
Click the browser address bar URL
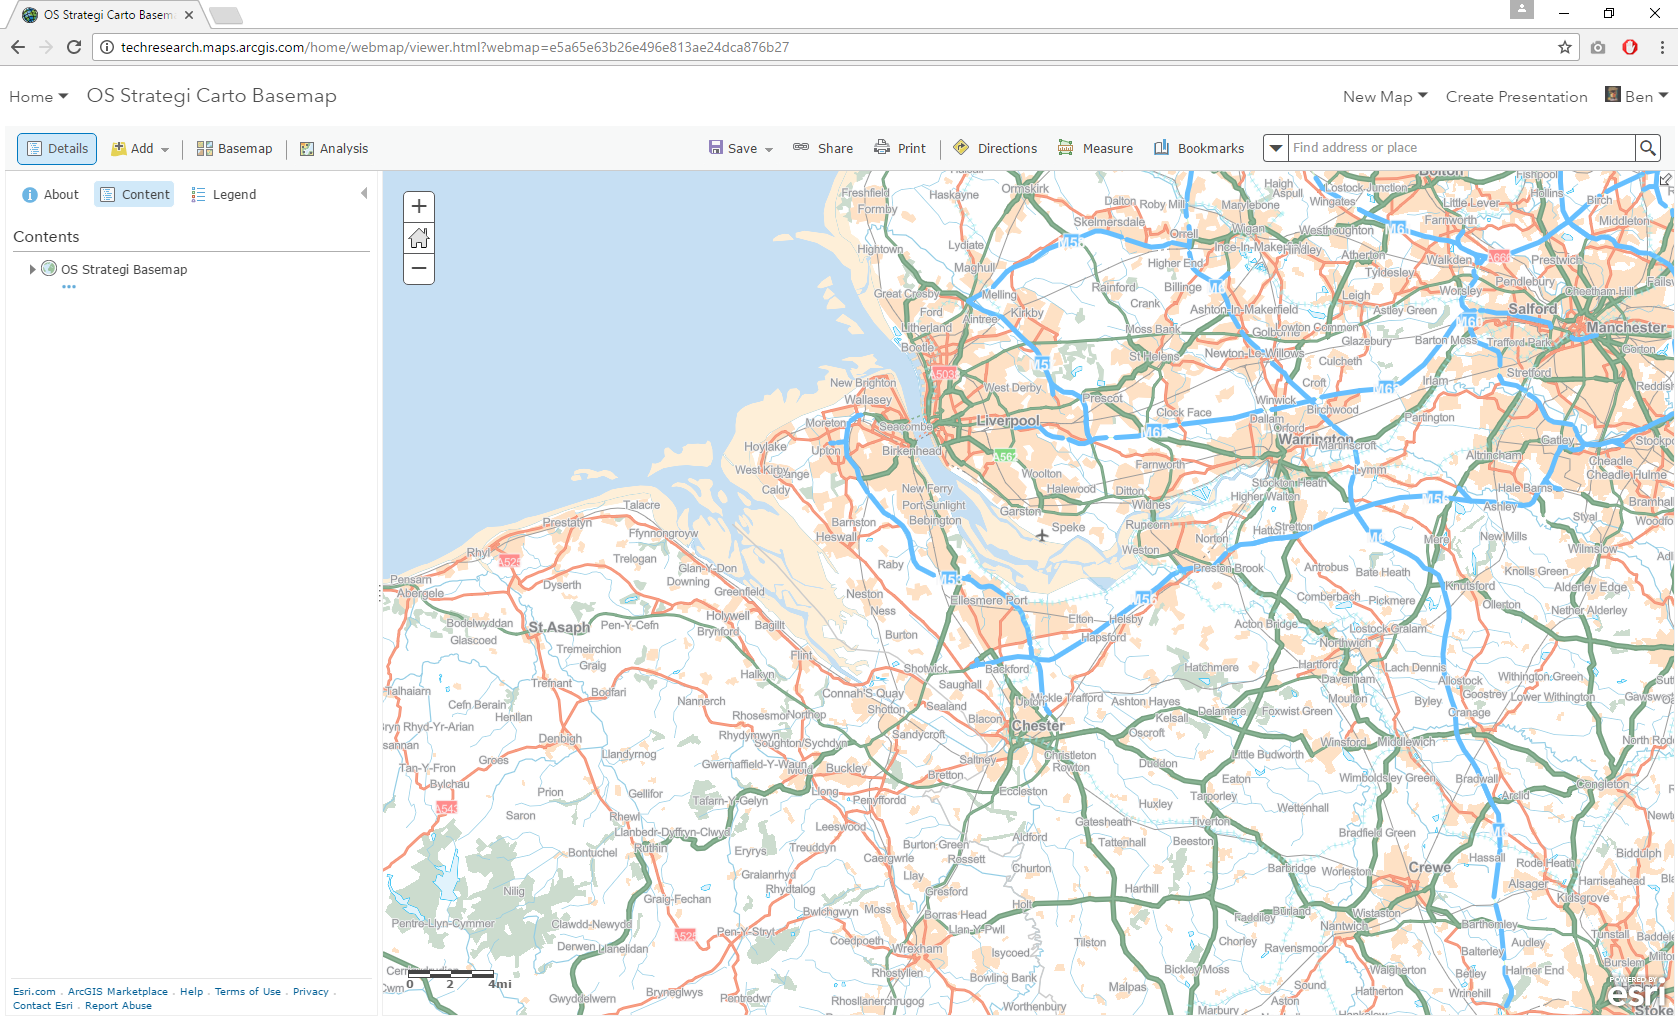click(455, 47)
